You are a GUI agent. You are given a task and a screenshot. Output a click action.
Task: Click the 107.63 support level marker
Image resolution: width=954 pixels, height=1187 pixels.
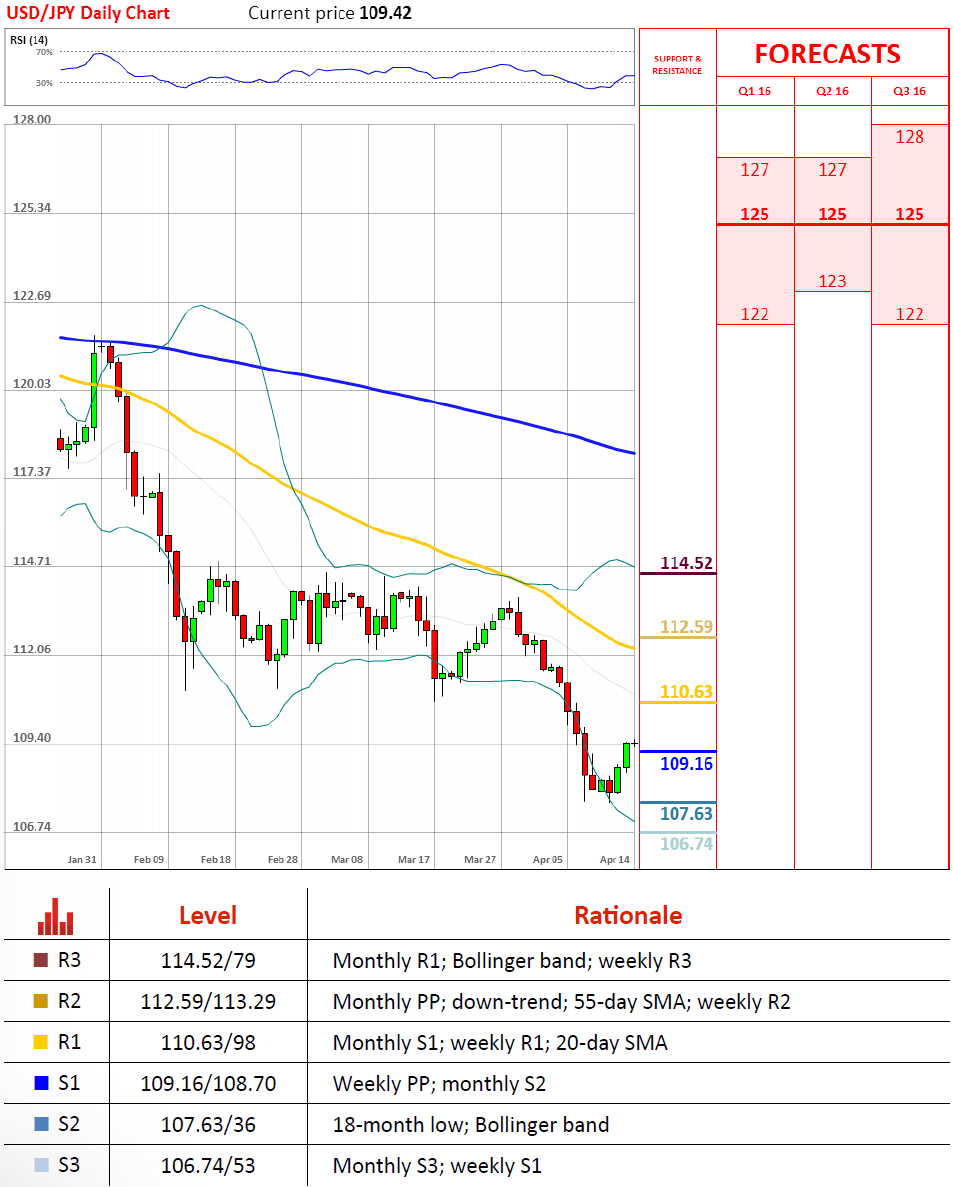(686, 813)
